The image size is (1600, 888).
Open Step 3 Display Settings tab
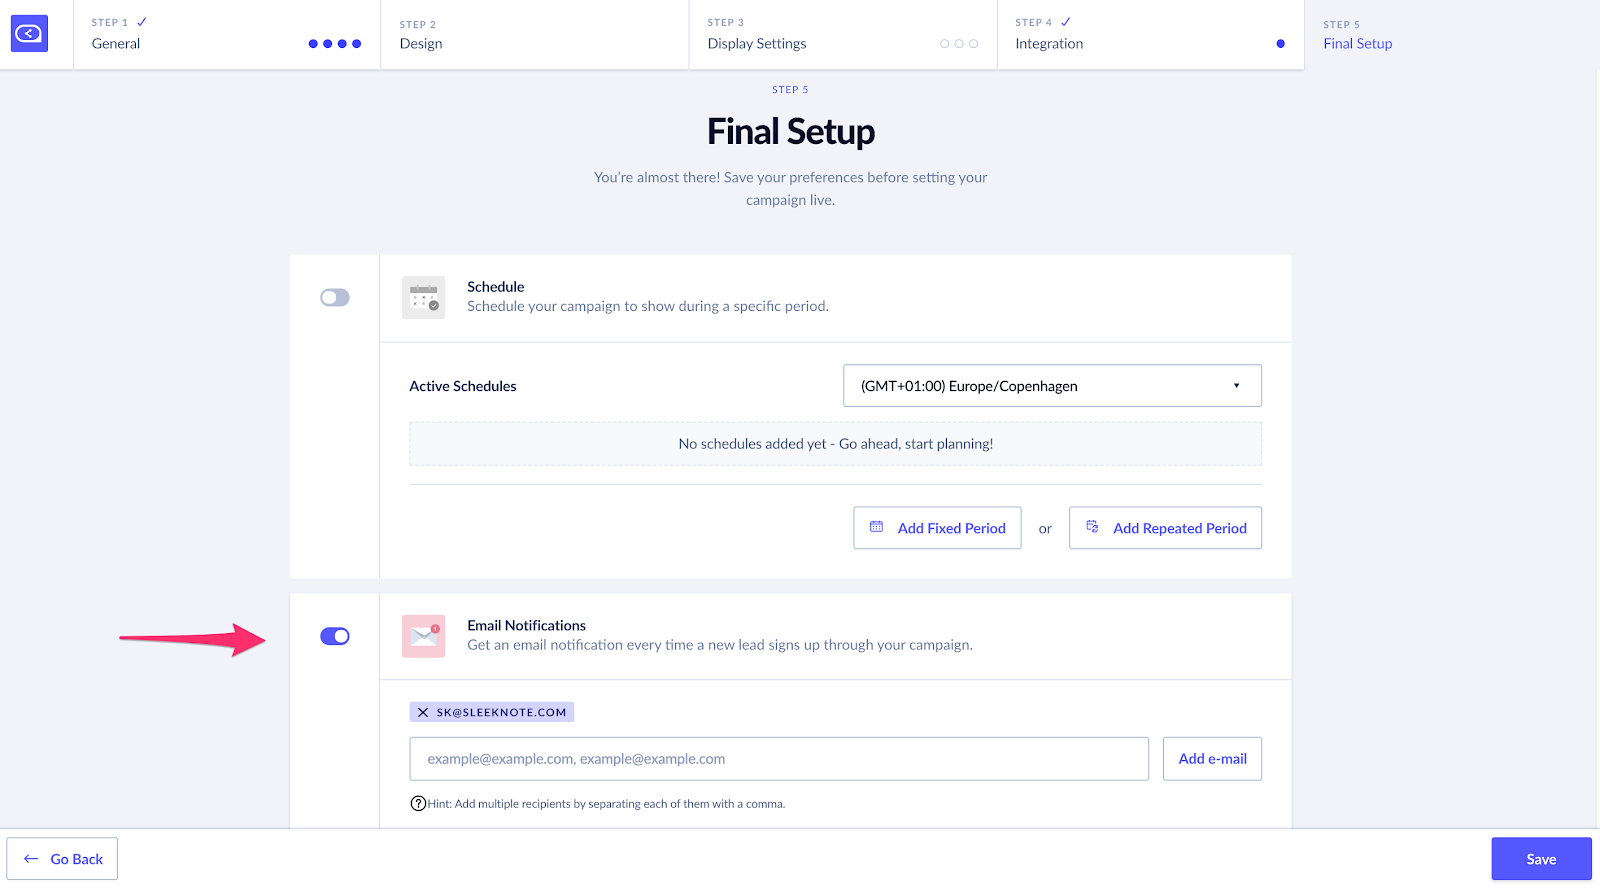pyautogui.click(x=842, y=35)
